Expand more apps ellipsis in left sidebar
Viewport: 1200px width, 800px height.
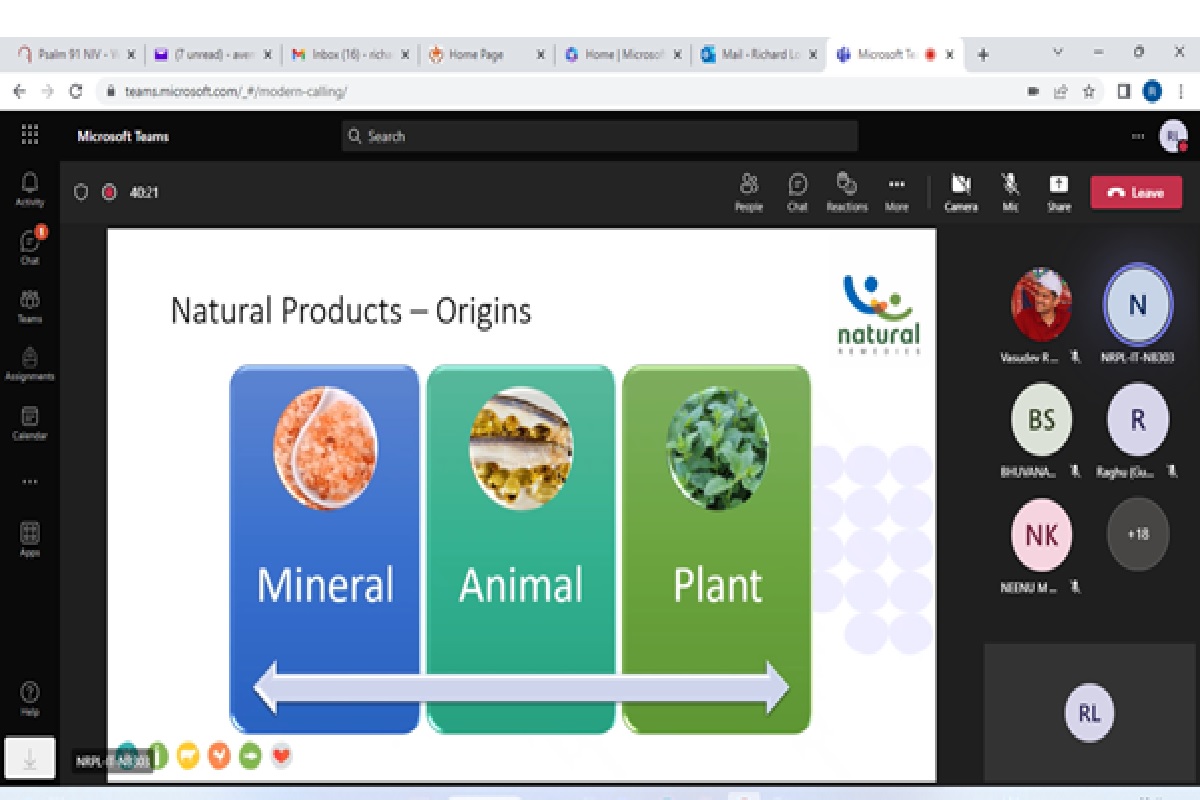(30, 481)
